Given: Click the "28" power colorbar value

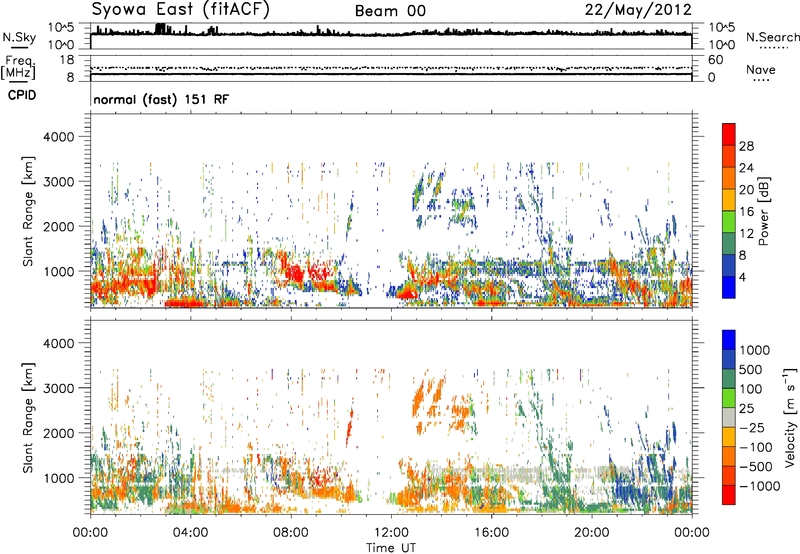Looking at the screenshot, I should pos(746,146).
